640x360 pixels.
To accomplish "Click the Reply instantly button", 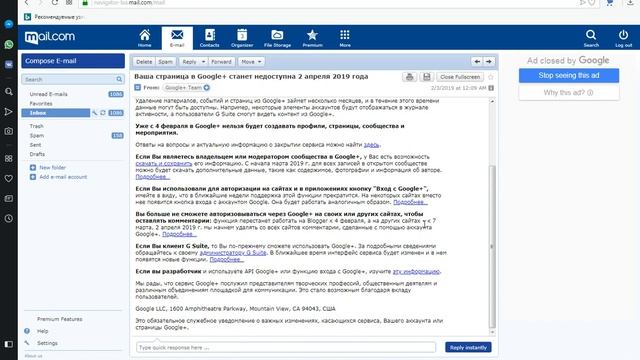I will pos(468,347).
